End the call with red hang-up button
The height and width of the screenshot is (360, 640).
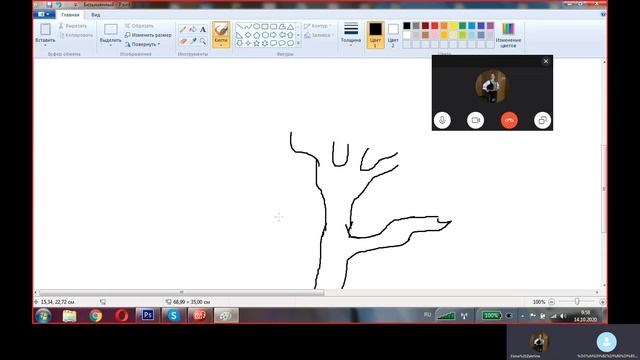[x=509, y=120]
